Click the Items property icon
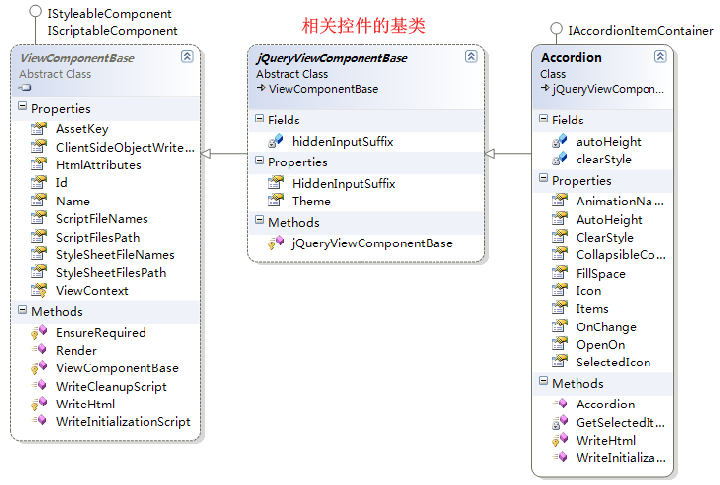 click(x=560, y=308)
